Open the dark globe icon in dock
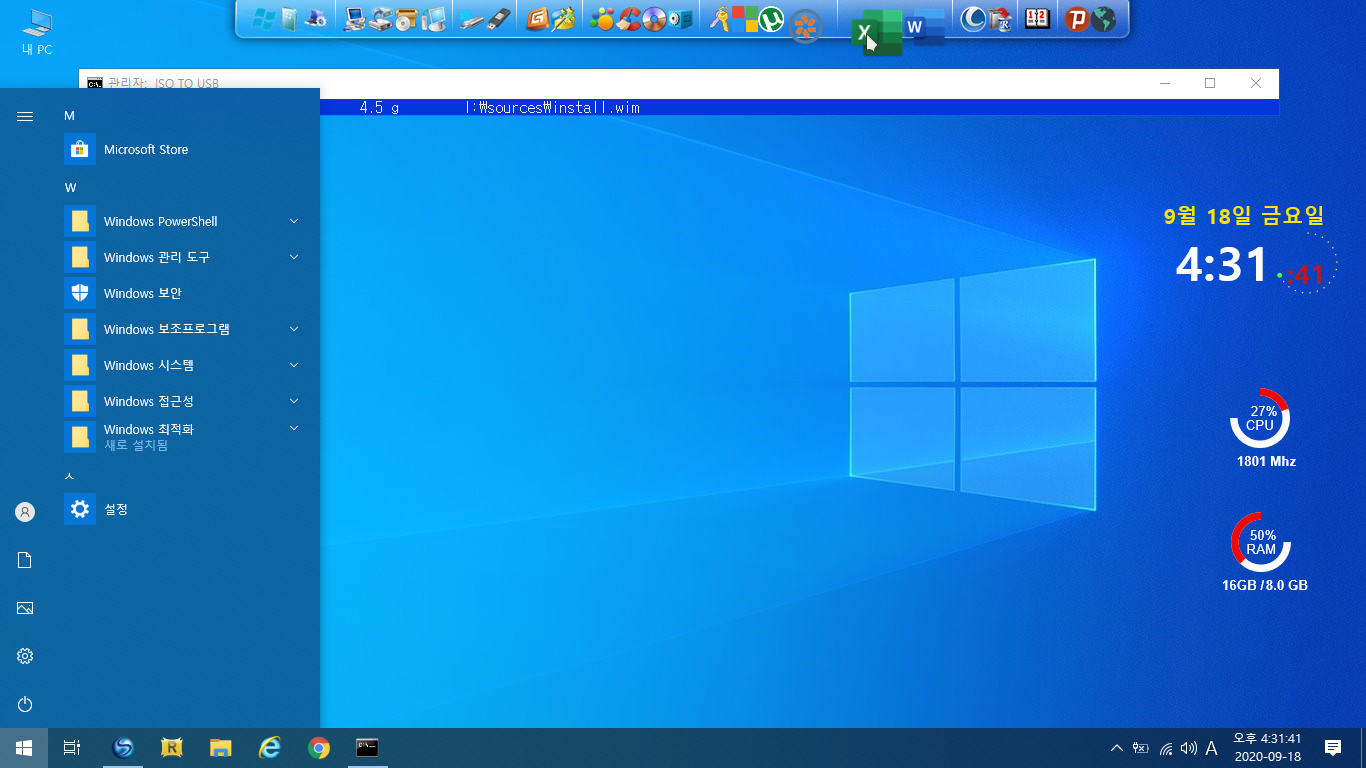Viewport: 1366px width, 768px height. pyautogui.click(x=1103, y=19)
